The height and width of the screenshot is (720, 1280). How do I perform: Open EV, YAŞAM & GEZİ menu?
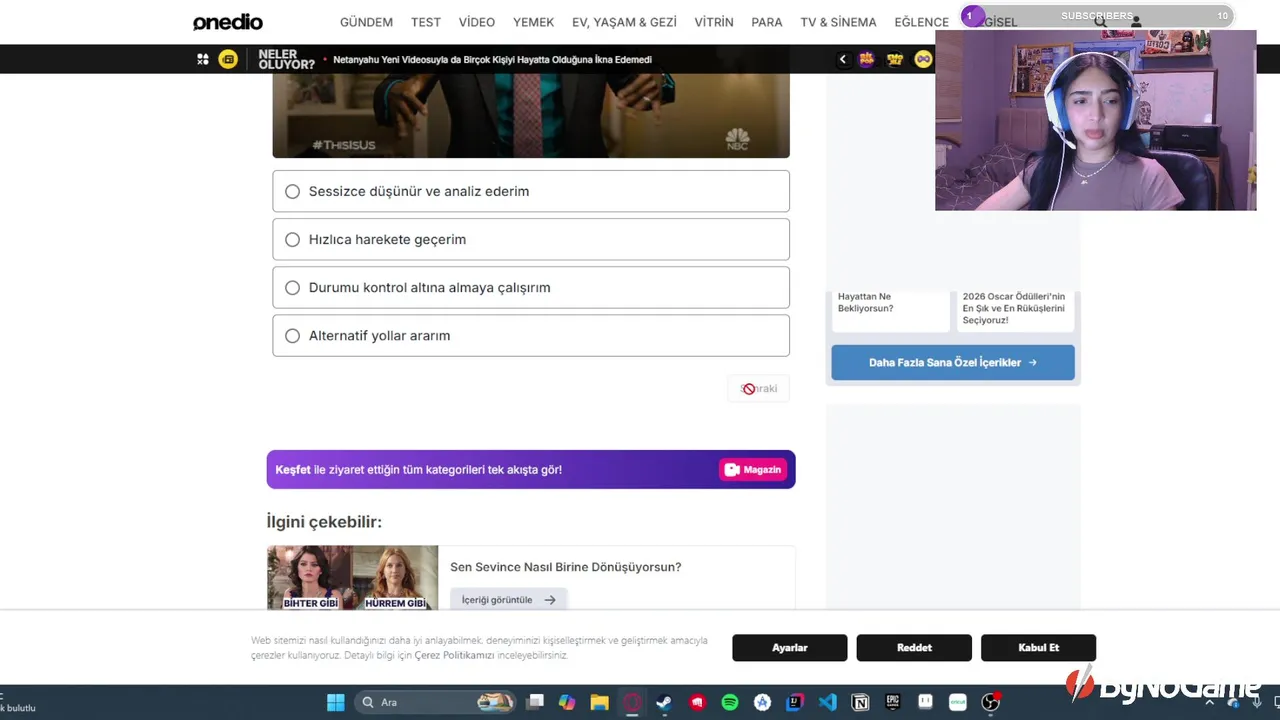pyautogui.click(x=624, y=22)
